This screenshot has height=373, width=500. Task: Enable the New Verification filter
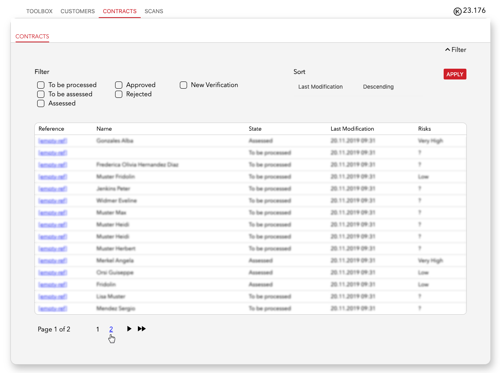183,85
